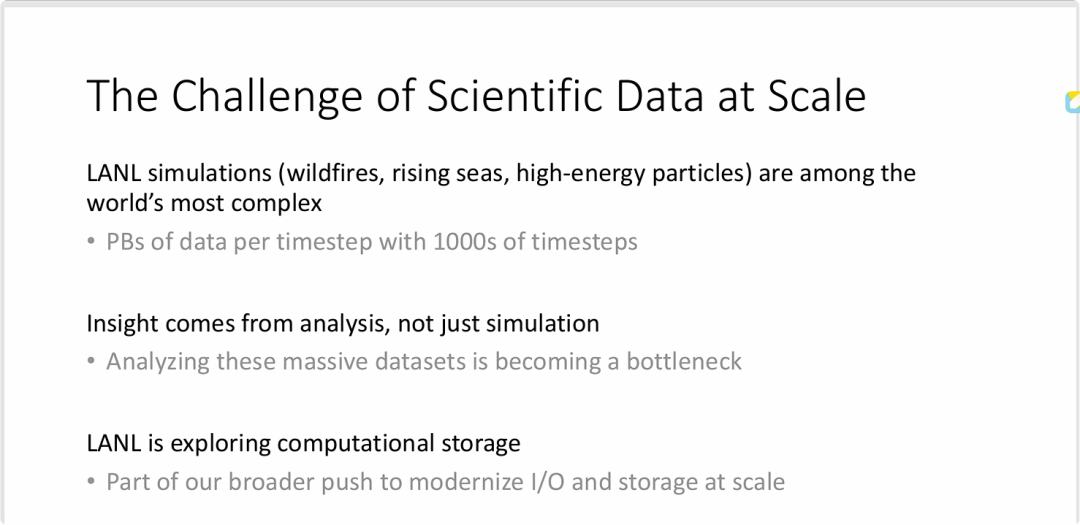
Task: Click the blue and yellow icon at the slide's right edge
Action: point(1073,101)
